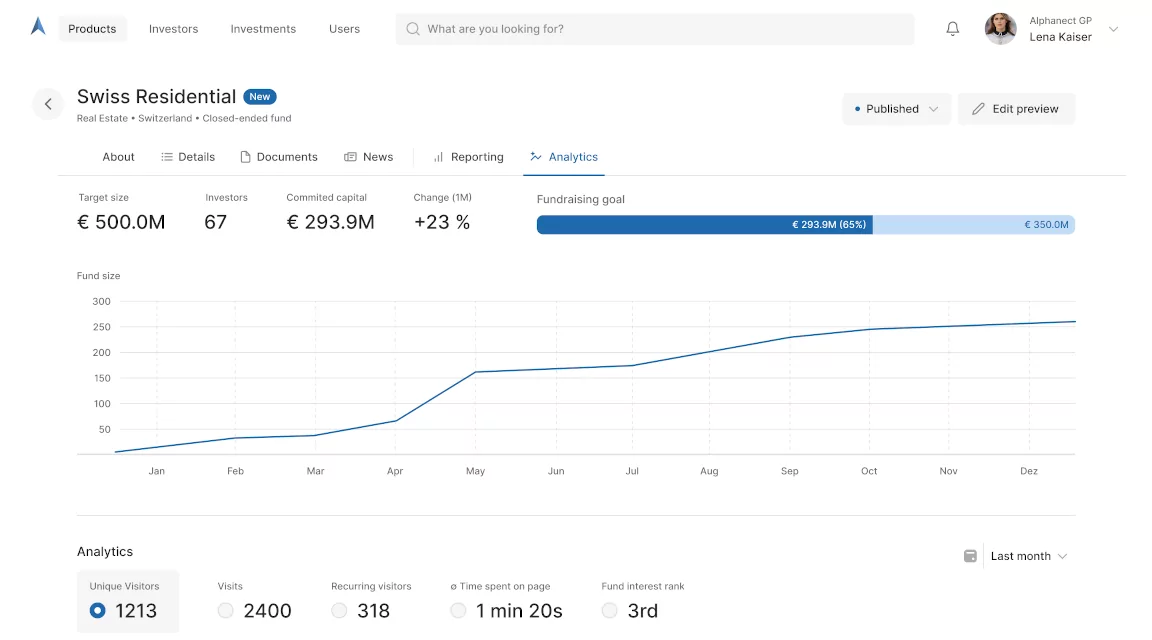Switch to the About tab
Screen dimensions: 1152x640
point(118,157)
